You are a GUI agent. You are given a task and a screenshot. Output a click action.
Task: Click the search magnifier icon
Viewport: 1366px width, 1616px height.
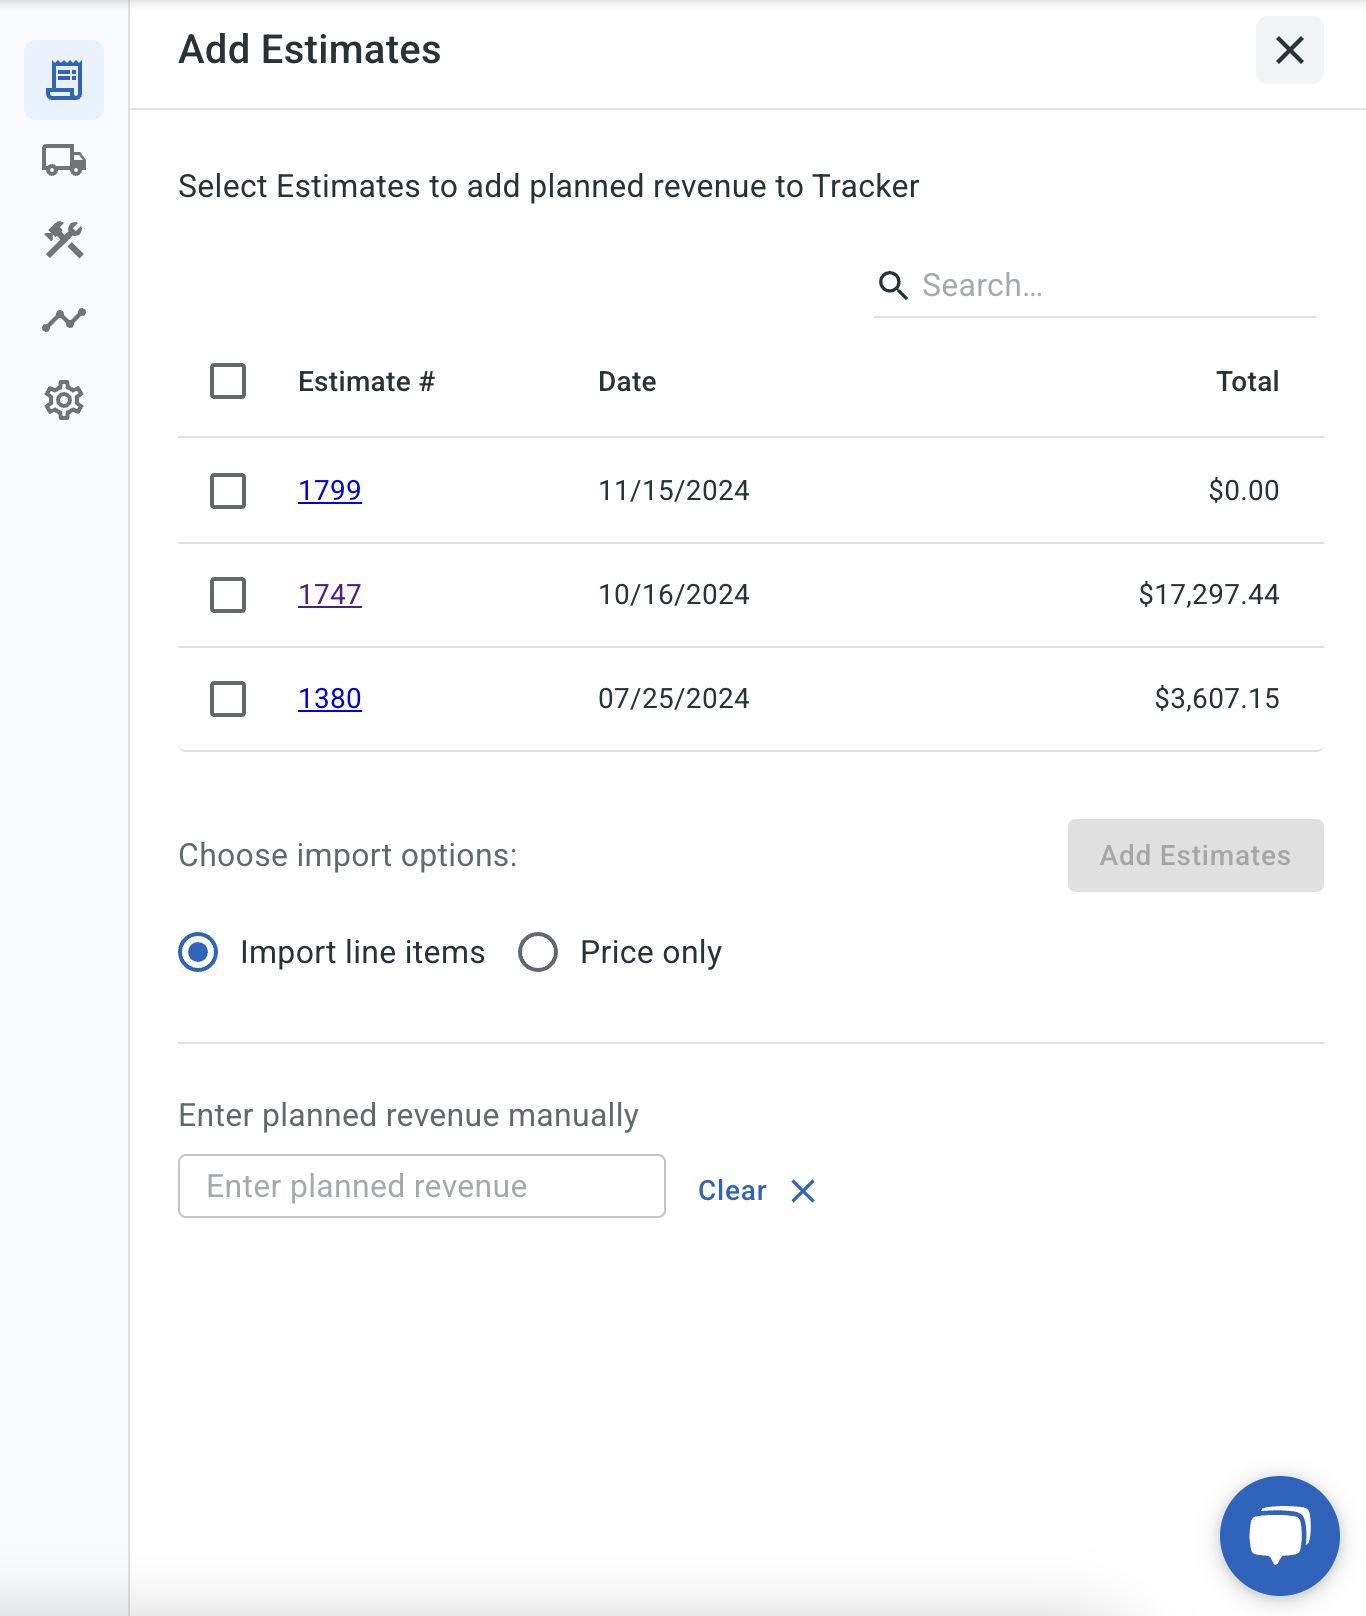(x=893, y=286)
